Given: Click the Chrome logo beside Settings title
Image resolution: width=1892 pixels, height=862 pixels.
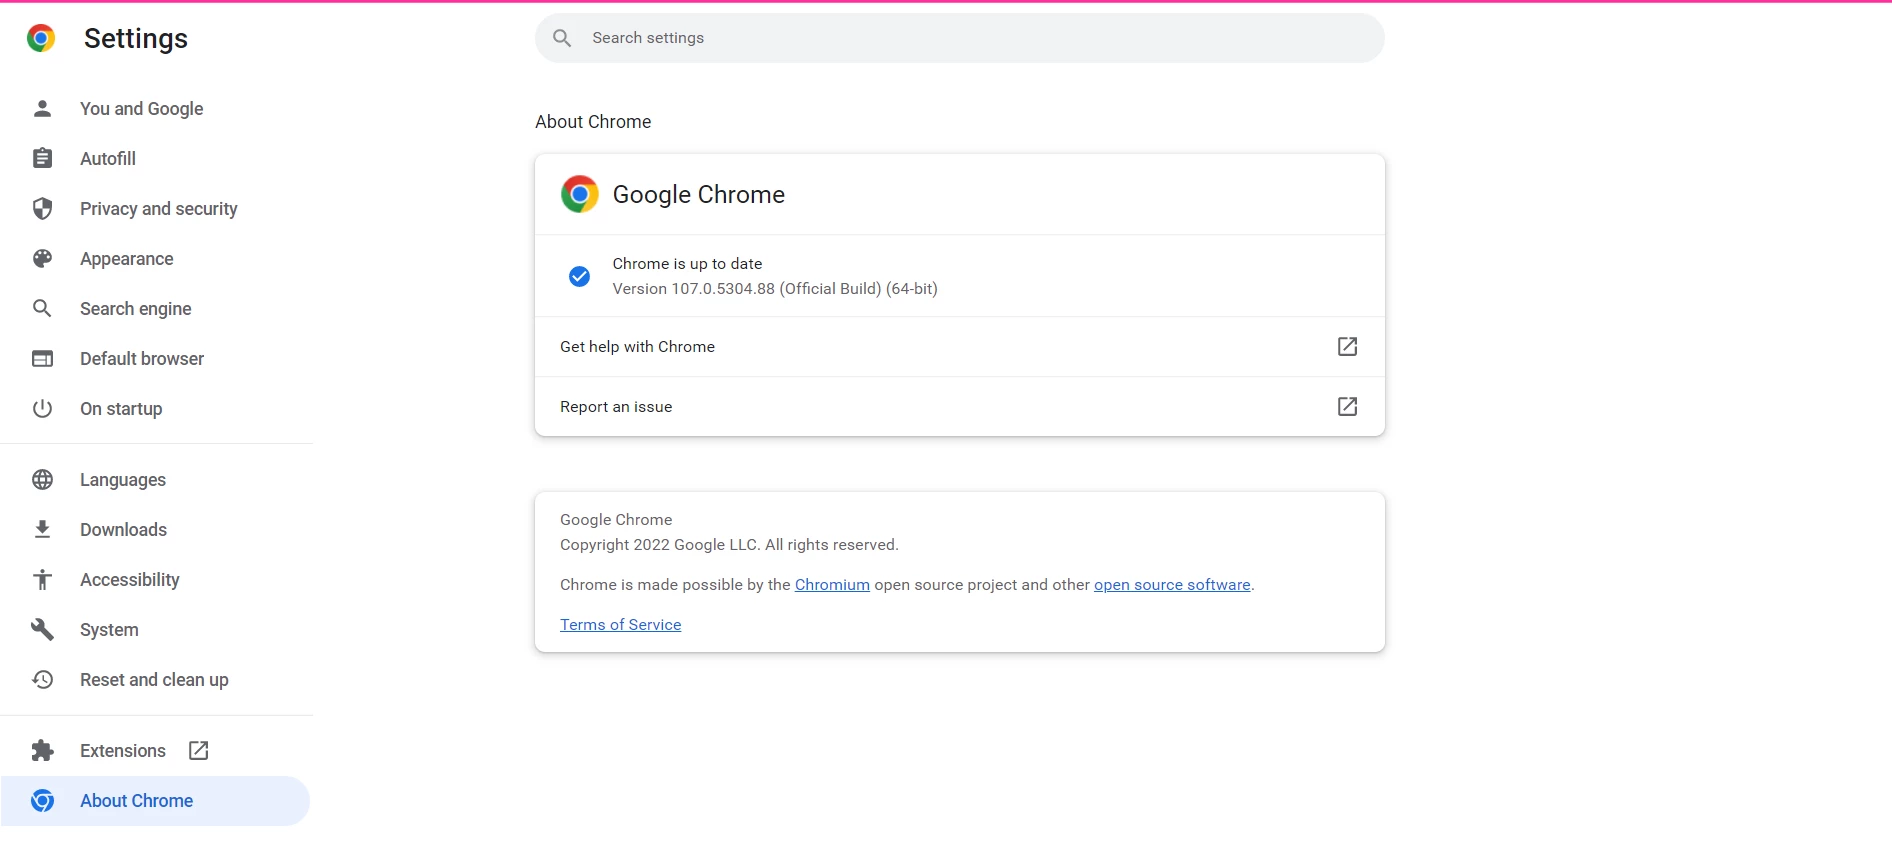Looking at the screenshot, I should pyautogui.click(x=41, y=38).
